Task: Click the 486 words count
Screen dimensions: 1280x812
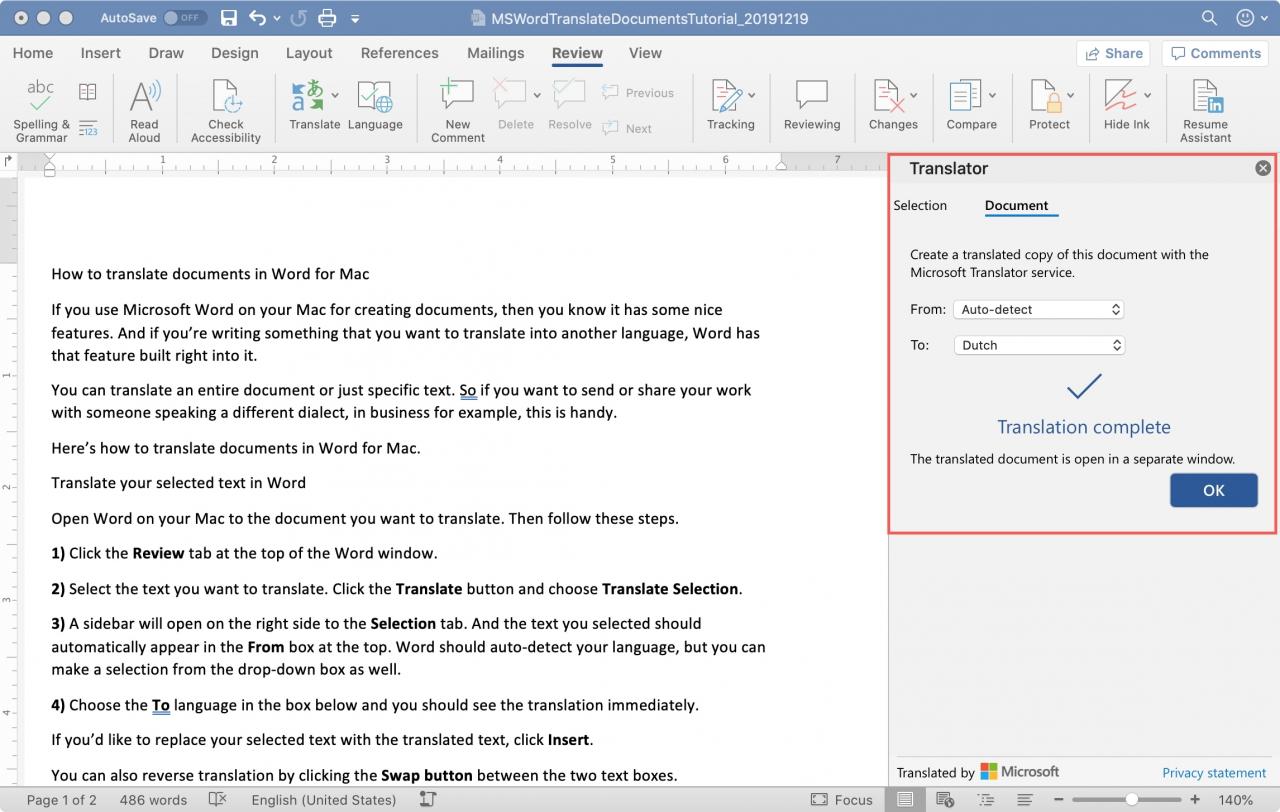Action: (x=153, y=799)
